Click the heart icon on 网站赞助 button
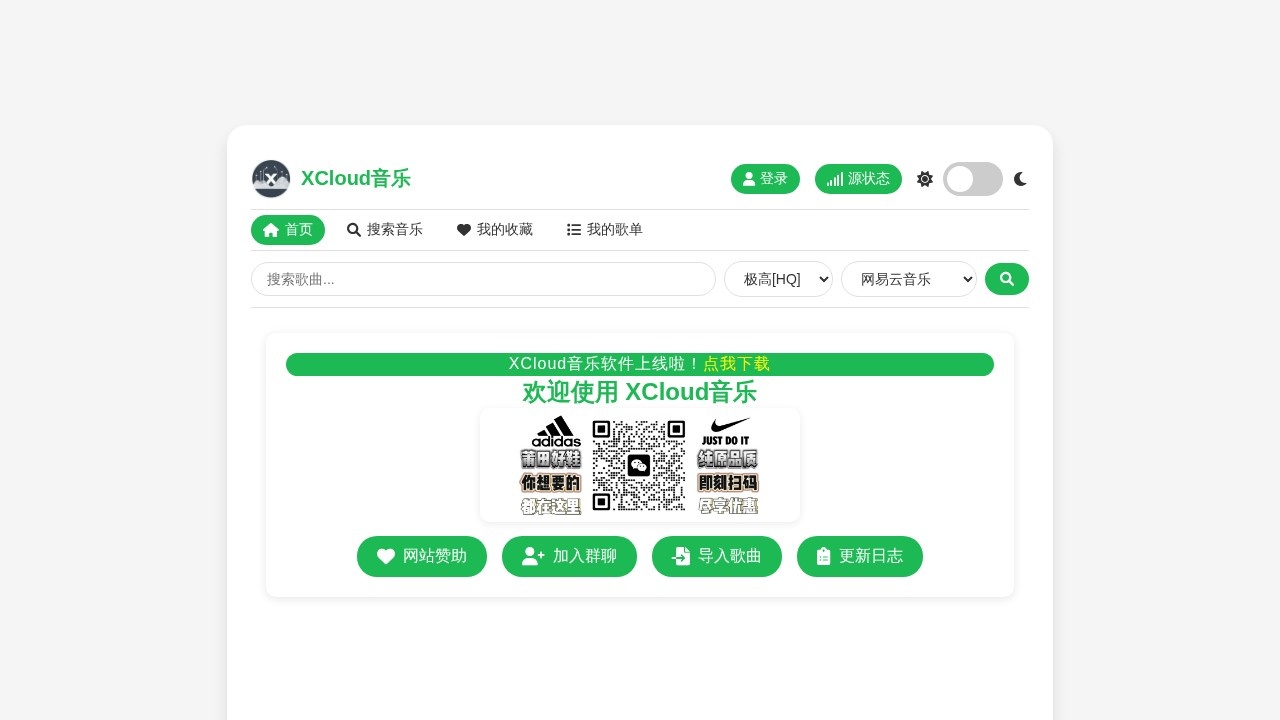This screenshot has width=1280, height=720. click(386, 556)
